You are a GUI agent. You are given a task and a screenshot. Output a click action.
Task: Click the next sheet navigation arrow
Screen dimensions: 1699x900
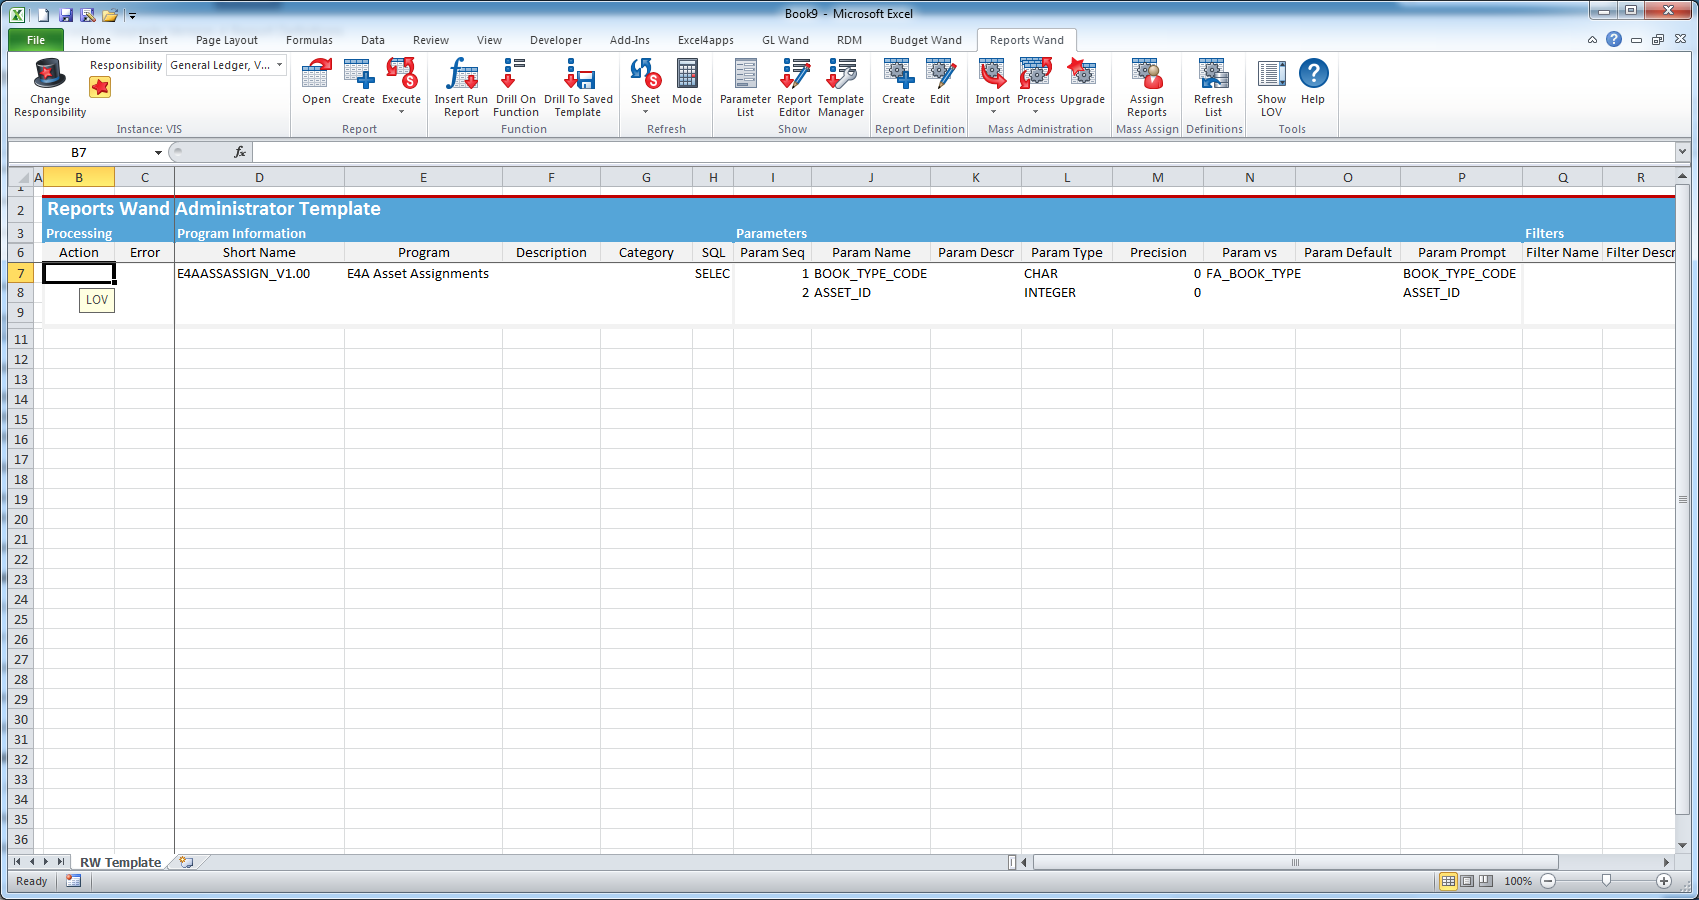46,861
